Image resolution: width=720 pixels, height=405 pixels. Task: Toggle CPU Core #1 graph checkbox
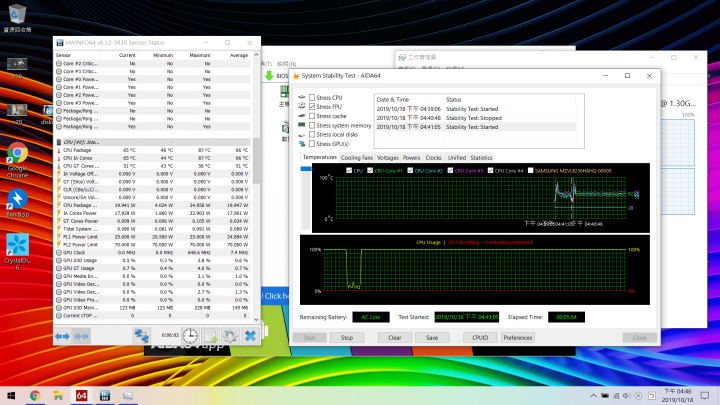click(x=370, y=170)
